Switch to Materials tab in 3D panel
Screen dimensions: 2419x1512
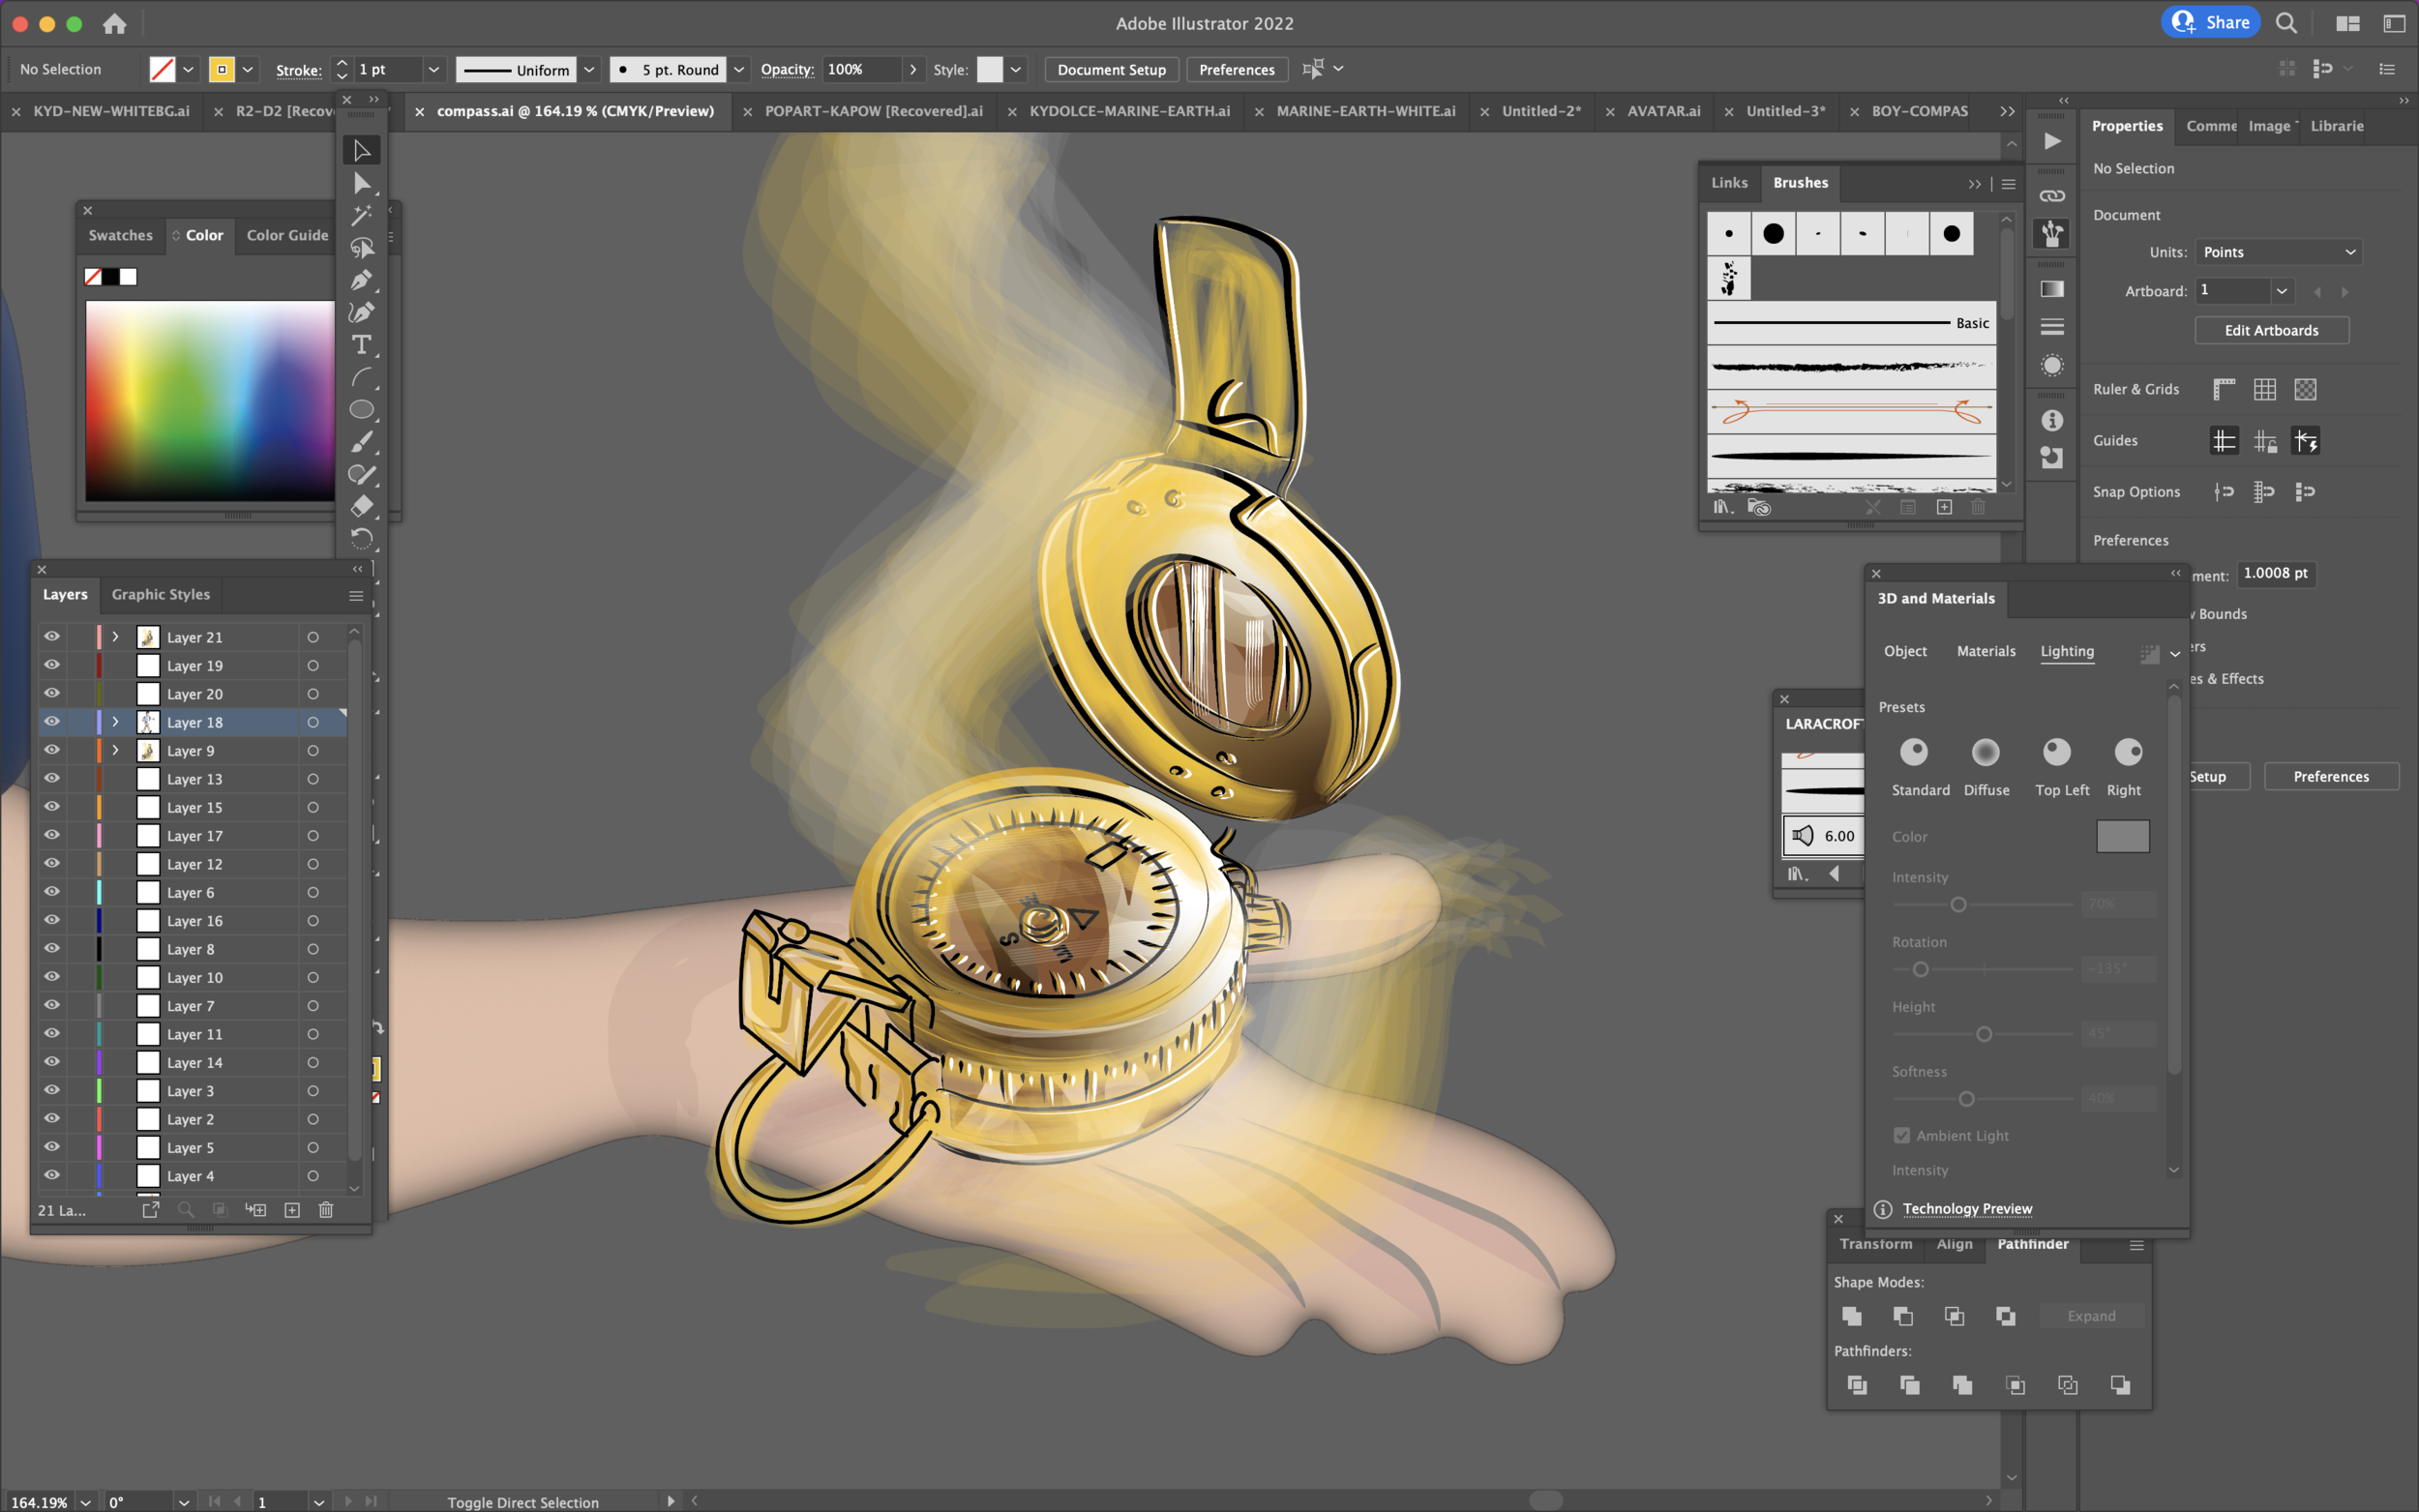[x=1986, y=651]
